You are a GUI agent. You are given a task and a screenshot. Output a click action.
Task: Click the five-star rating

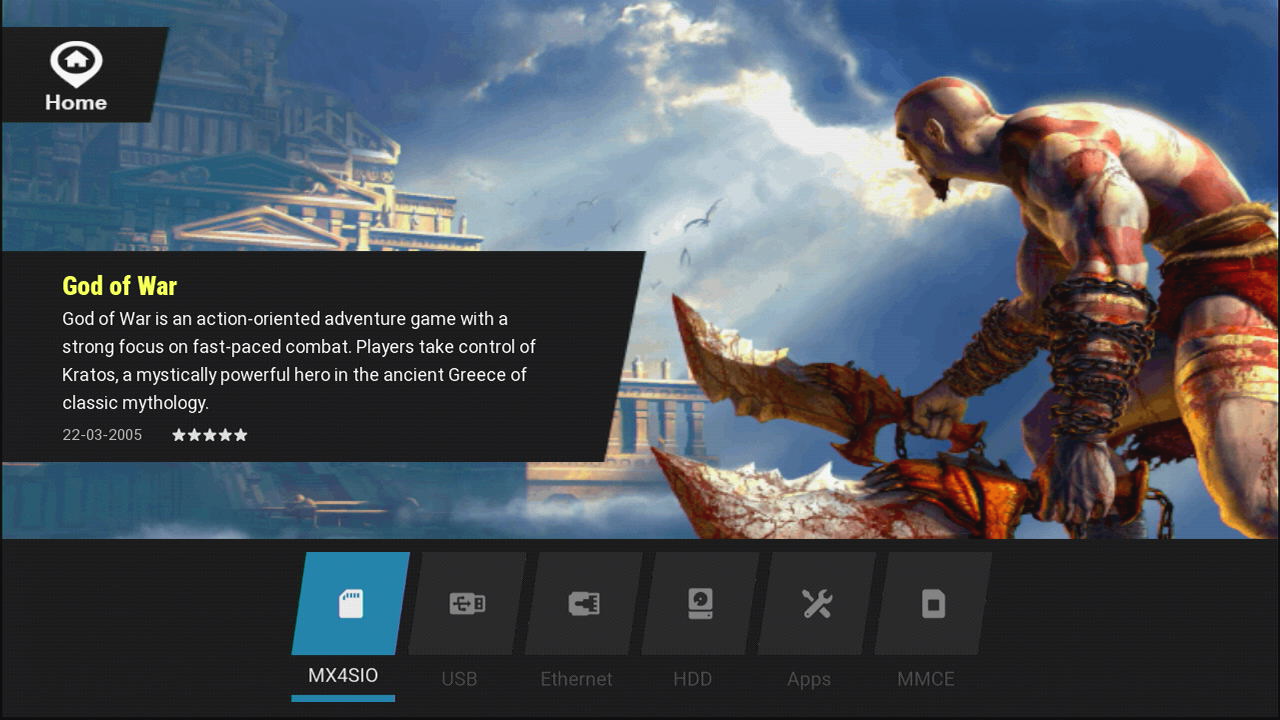pos(210,435)
